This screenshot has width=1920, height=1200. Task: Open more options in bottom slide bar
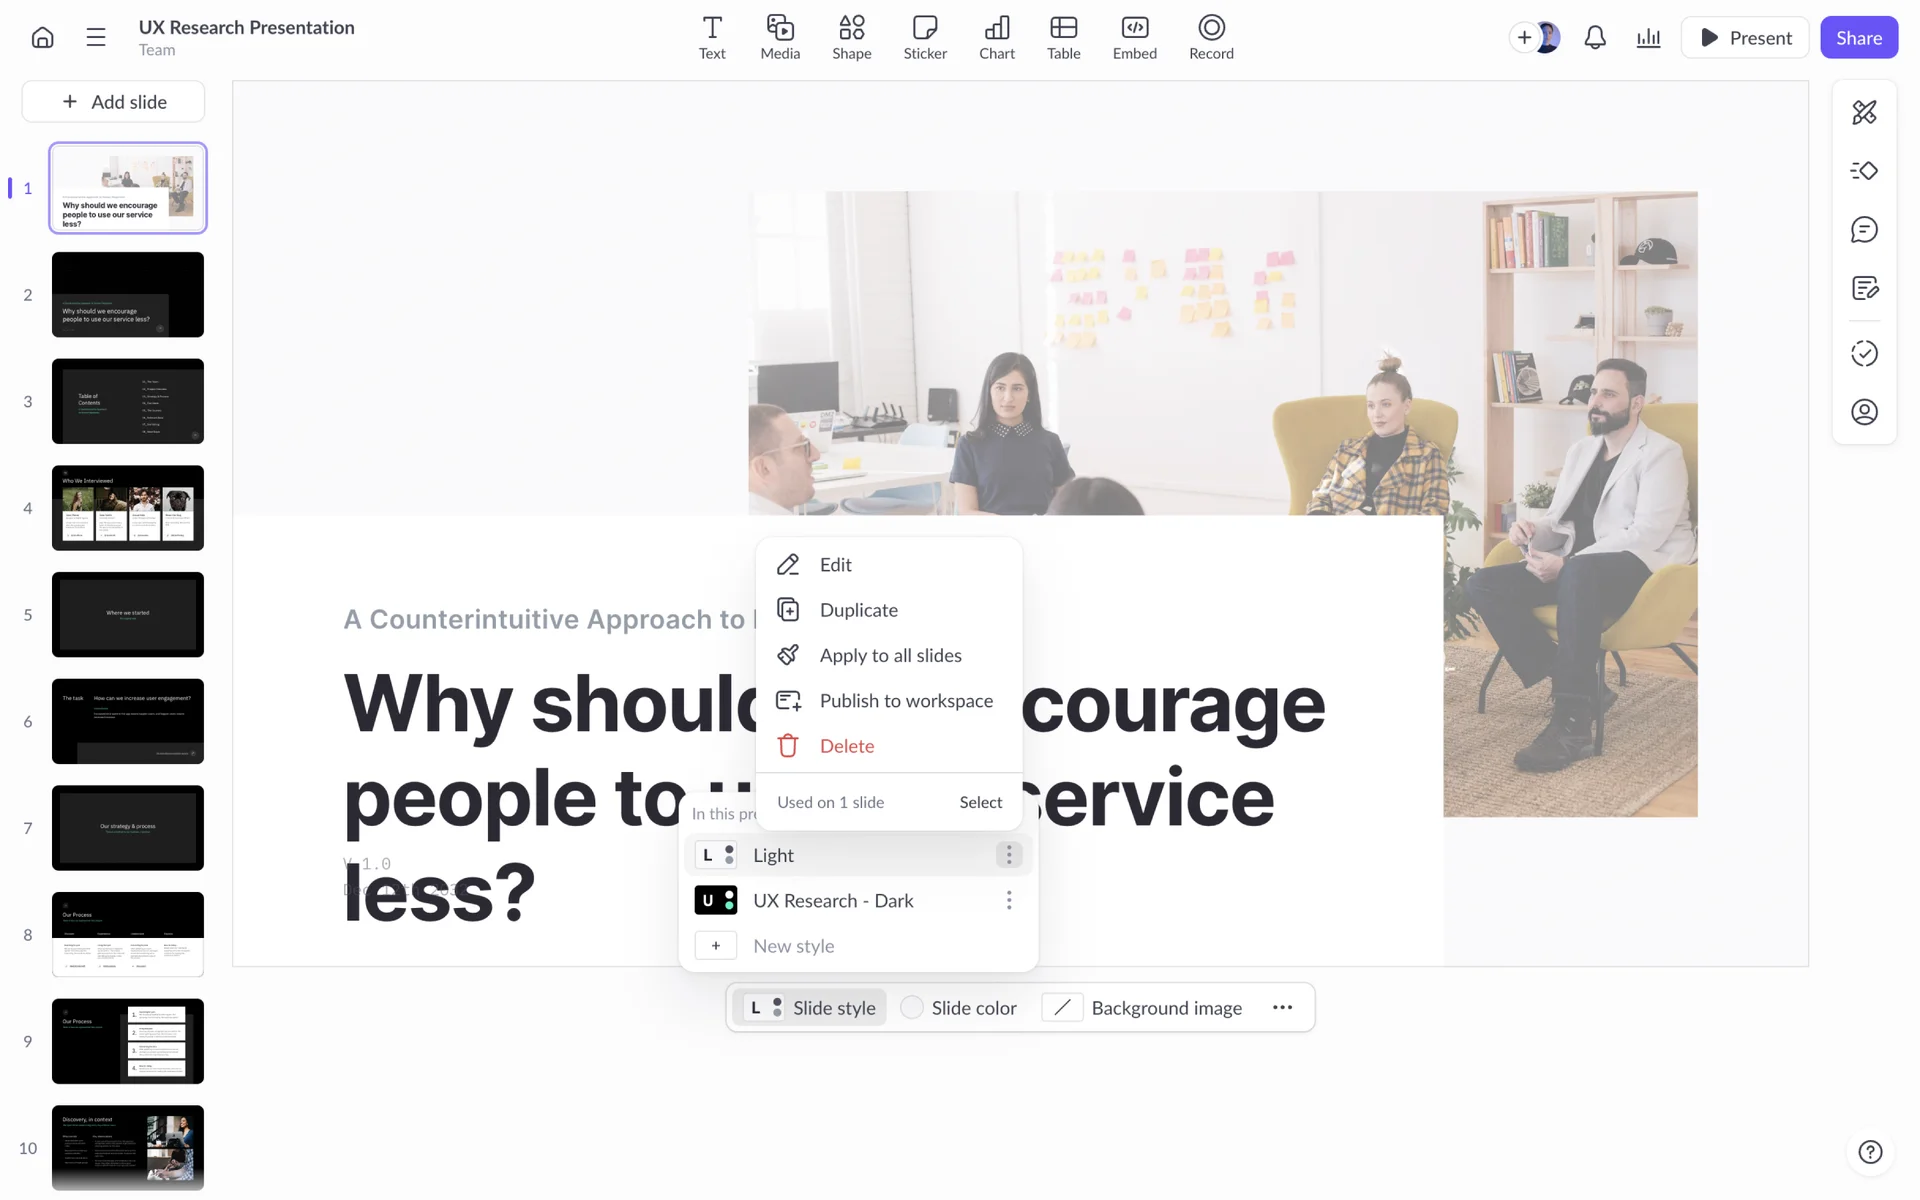pyautogui.click(x=1282, y=1008)
